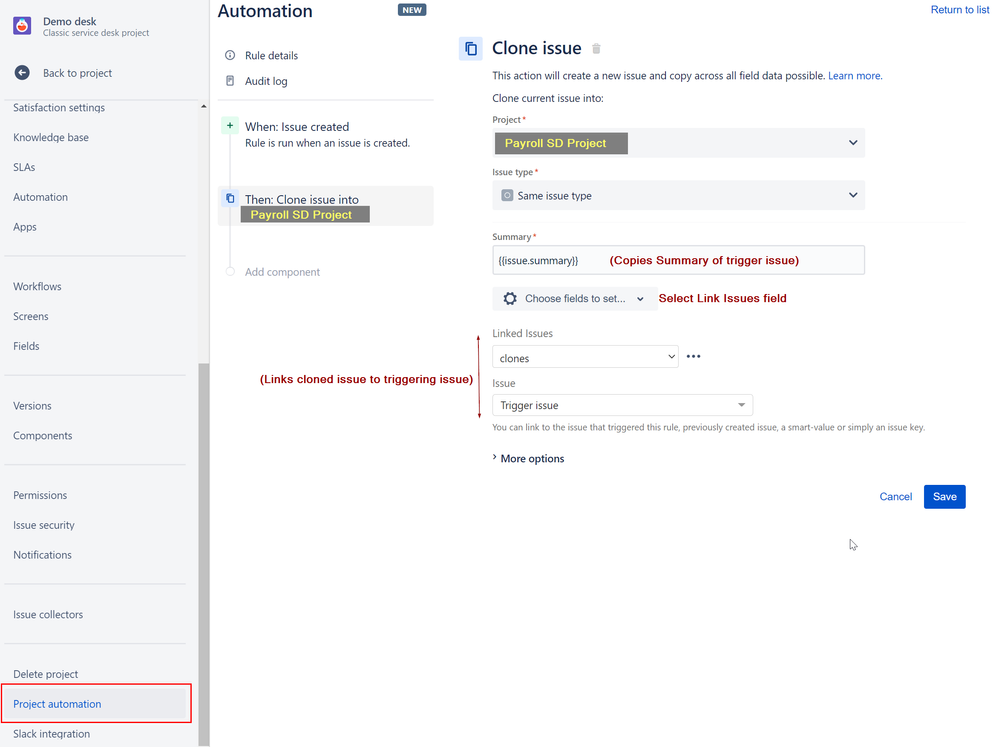
Task: Open the Project dropdown showing Payroll SD Project
Action: point(679,143)
